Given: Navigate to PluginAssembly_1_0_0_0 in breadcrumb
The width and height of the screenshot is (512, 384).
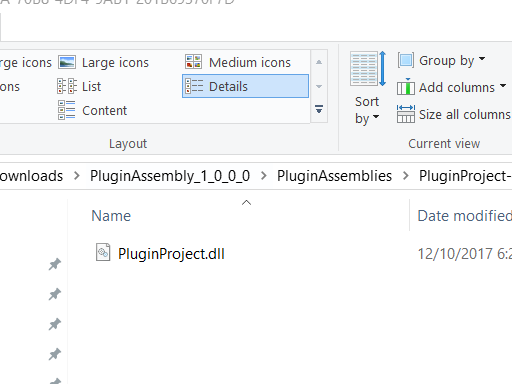Looking at the screenshot, I should click(x=170, y=176).
